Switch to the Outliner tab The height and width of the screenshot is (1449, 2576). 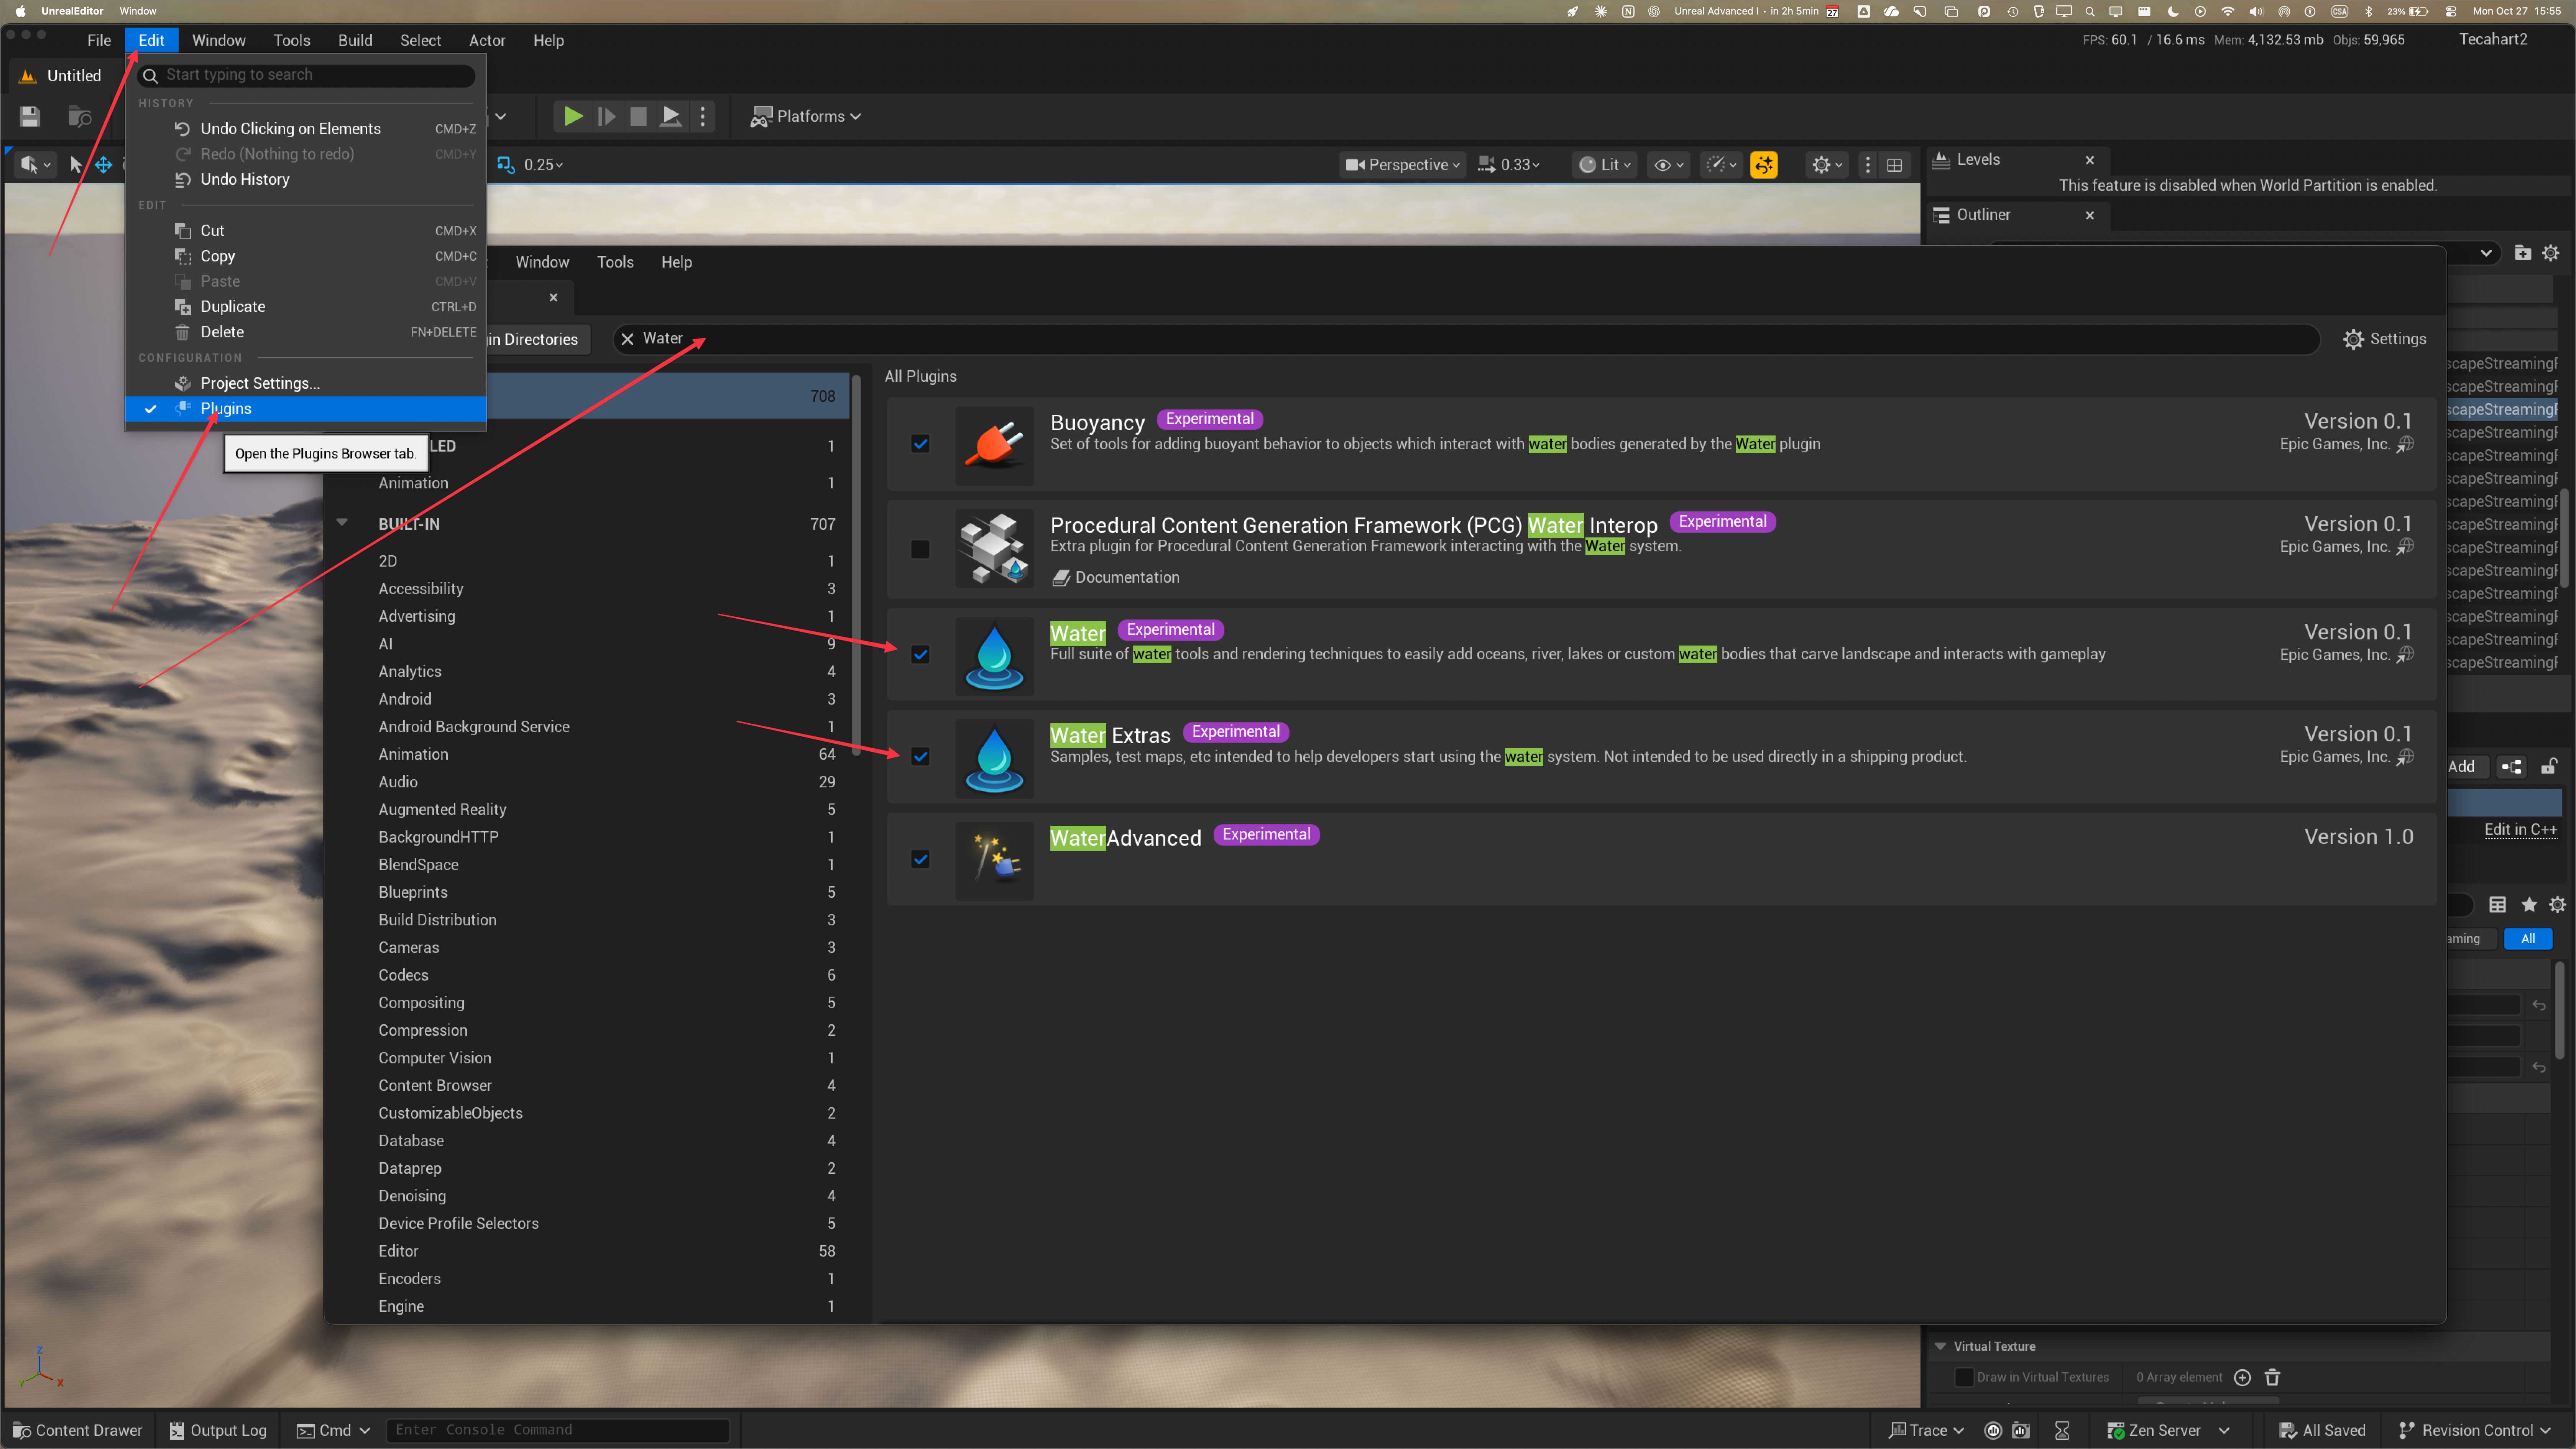(1983, 215)
